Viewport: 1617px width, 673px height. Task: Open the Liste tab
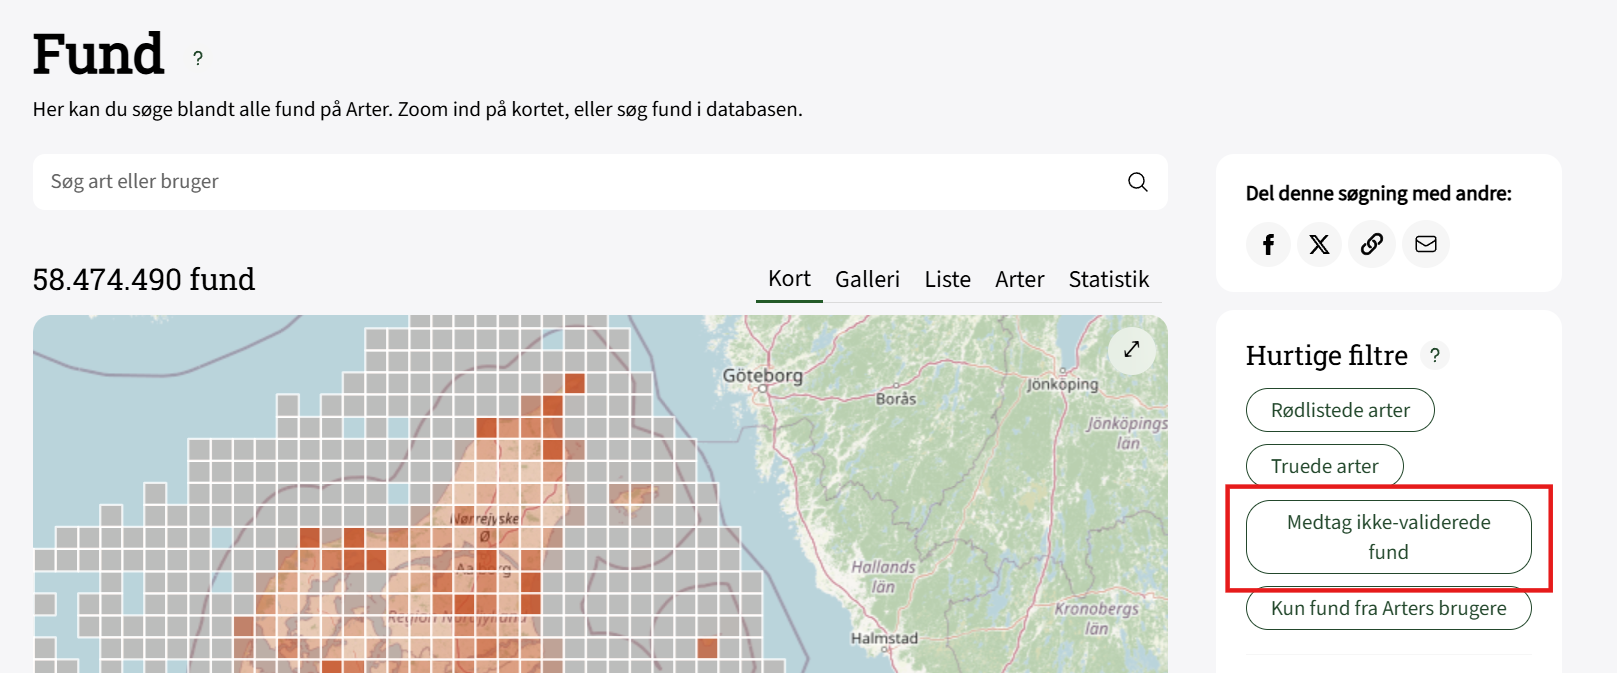[x=948, y=279]
